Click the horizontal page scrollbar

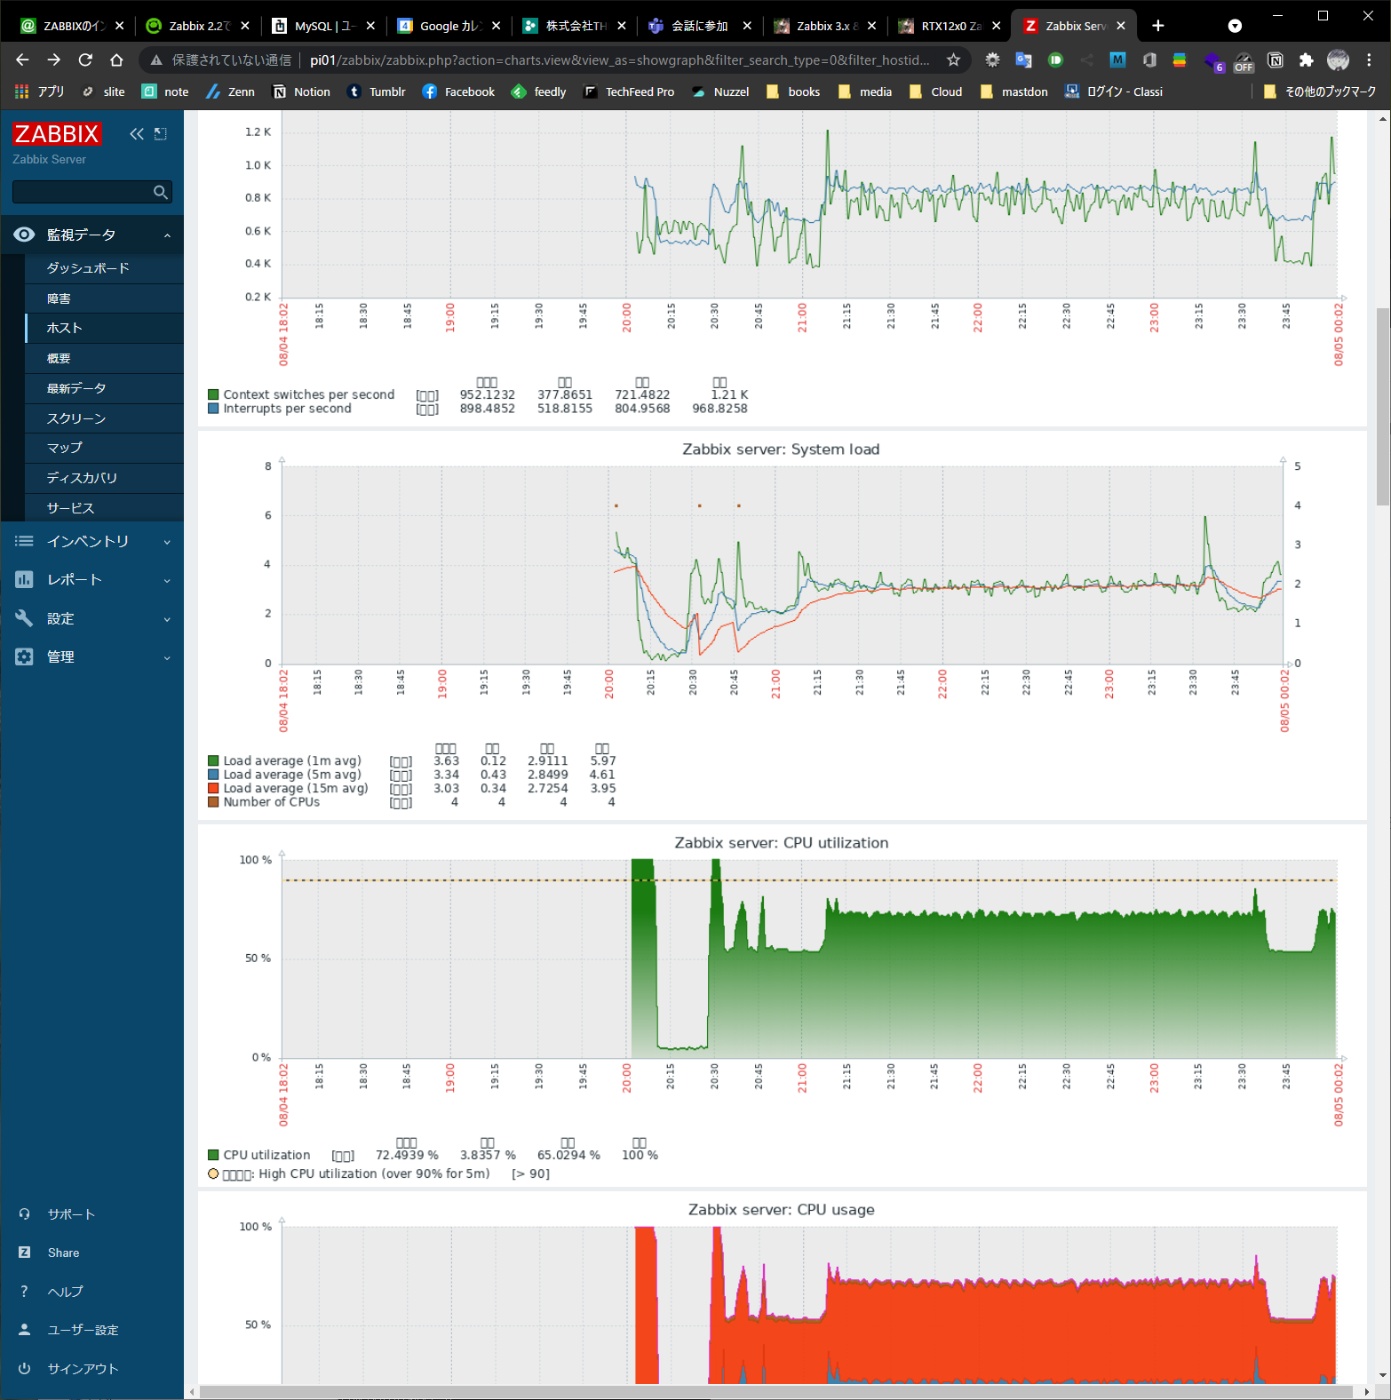click(x=777, y=1392)
